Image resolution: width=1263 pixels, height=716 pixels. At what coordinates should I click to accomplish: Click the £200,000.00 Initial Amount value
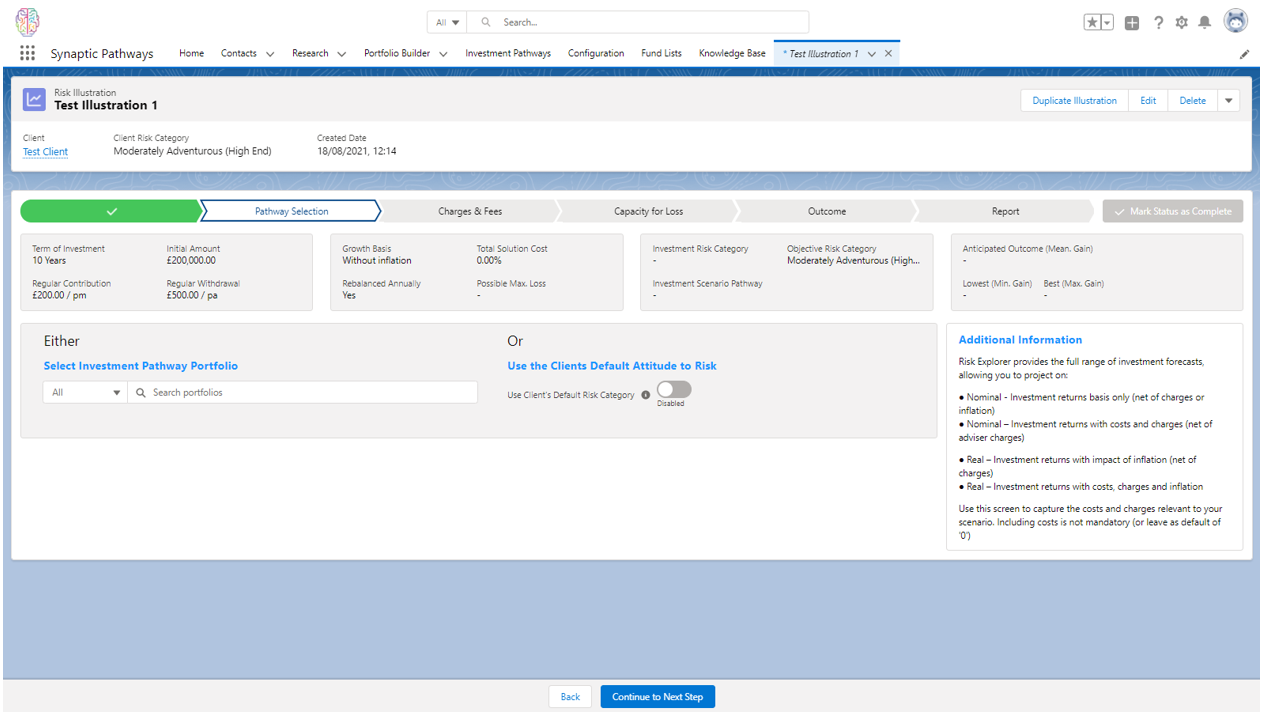pos(193,260)
